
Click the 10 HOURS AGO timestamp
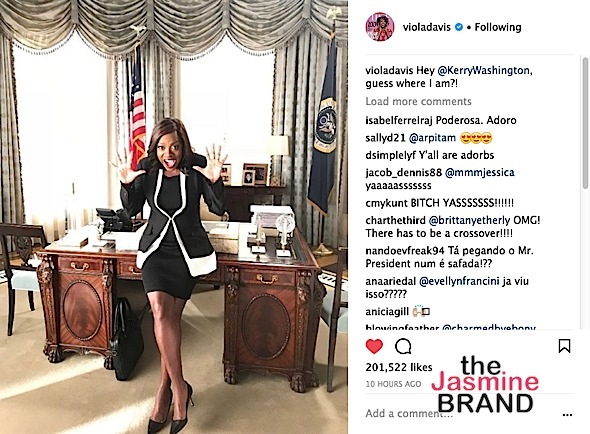[x=393, y=384]
